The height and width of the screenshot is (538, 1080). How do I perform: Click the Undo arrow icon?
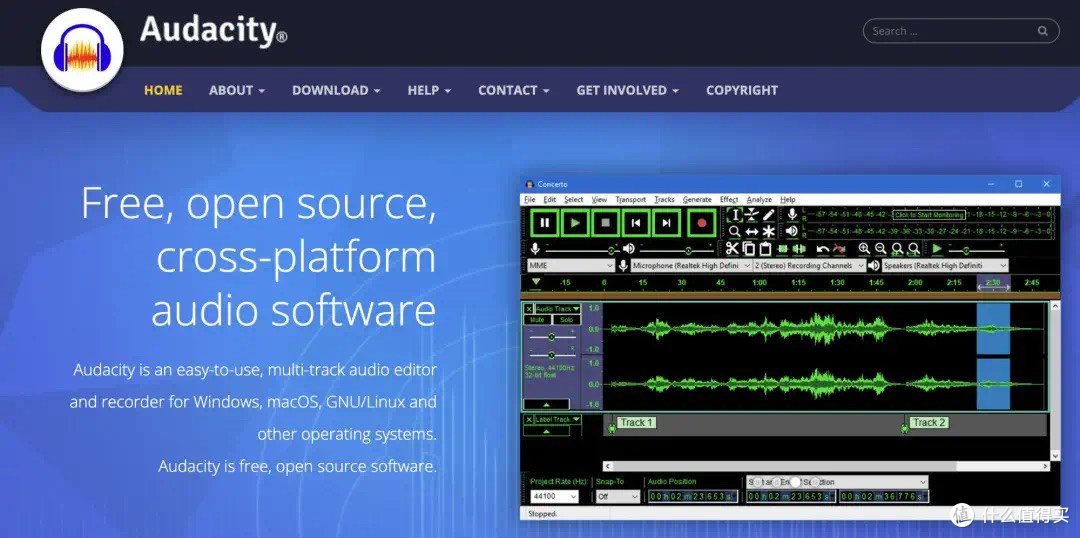[x=822, y=249]
